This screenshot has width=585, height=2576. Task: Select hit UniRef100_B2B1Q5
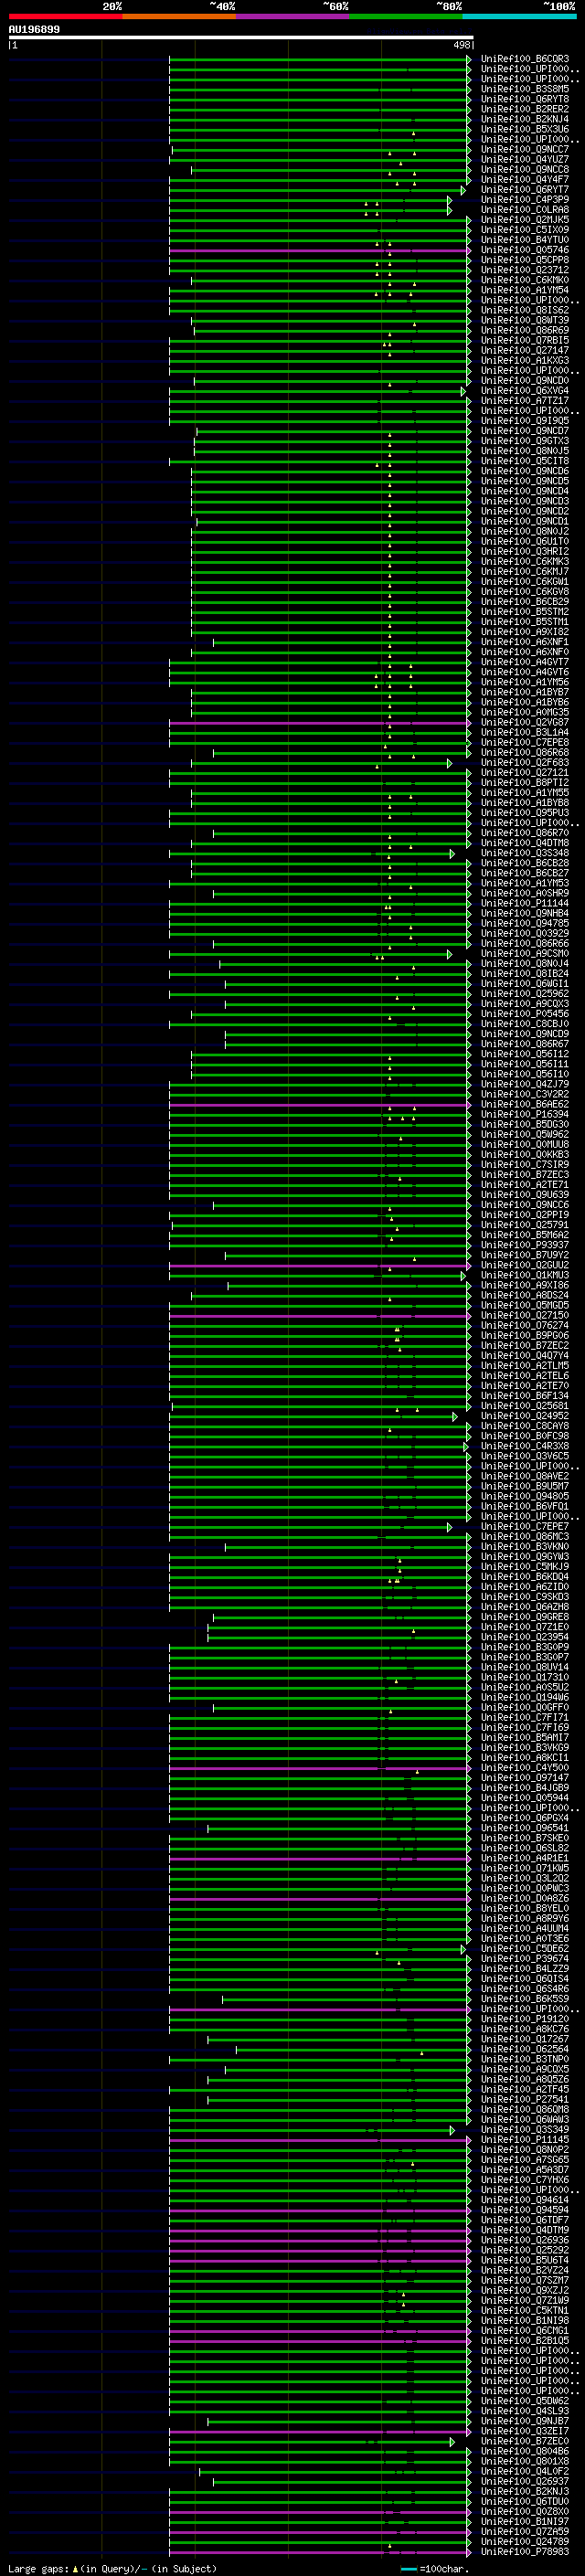tap(524, 2341)
